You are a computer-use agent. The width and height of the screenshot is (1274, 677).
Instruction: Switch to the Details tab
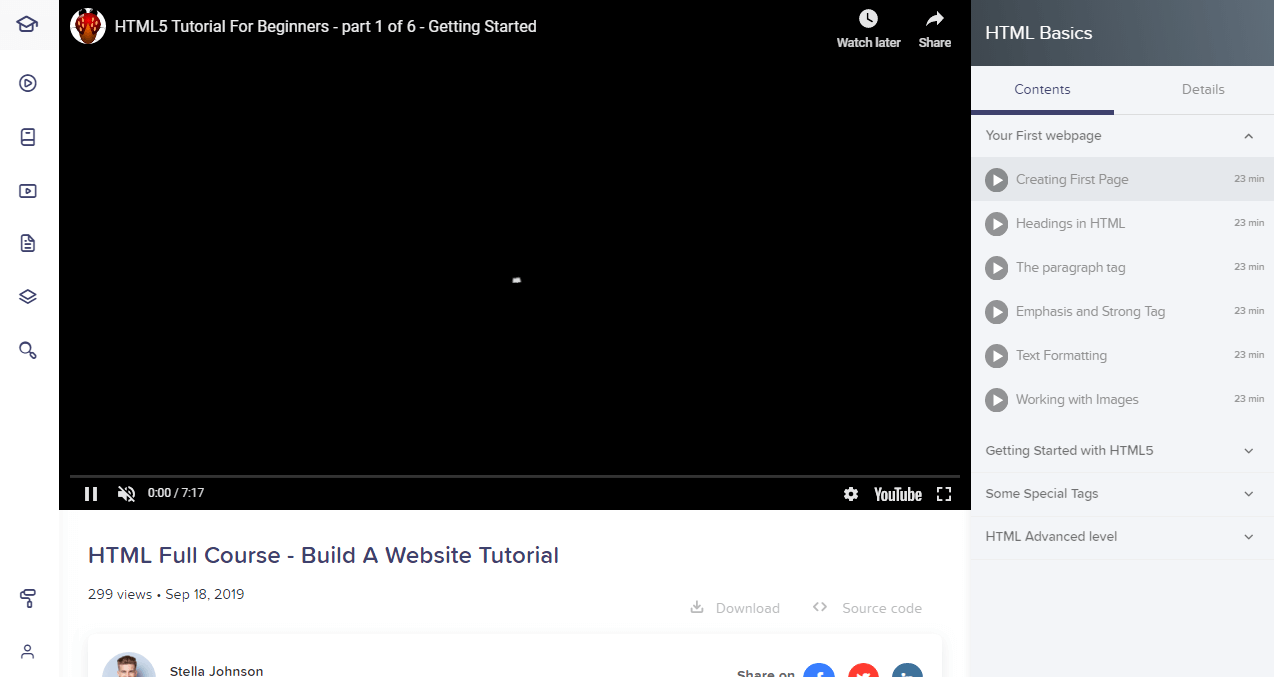coord(1202,90)
